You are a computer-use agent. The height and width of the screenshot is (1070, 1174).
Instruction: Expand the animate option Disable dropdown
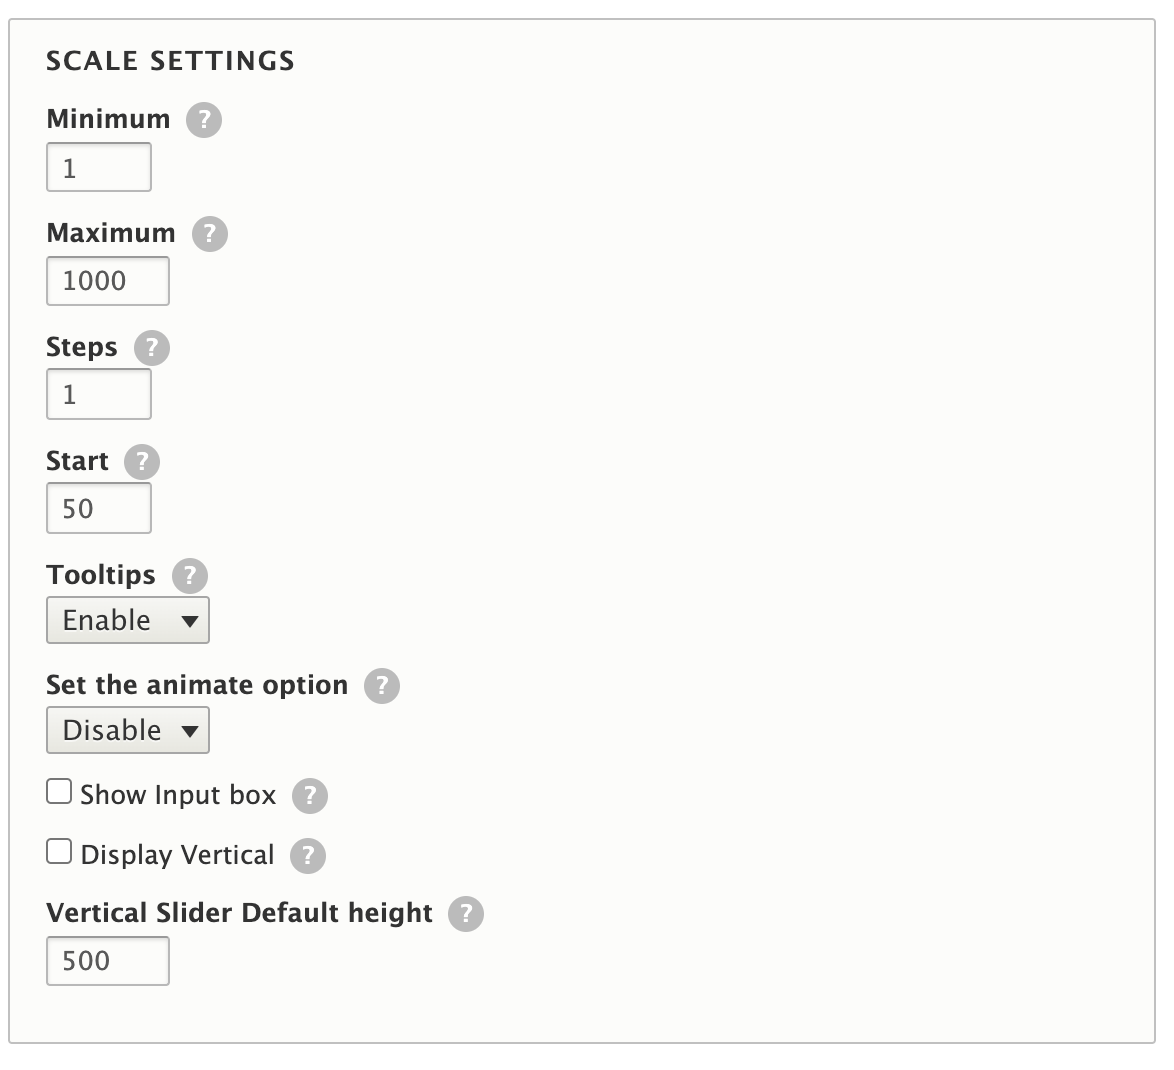coord(128,730)
